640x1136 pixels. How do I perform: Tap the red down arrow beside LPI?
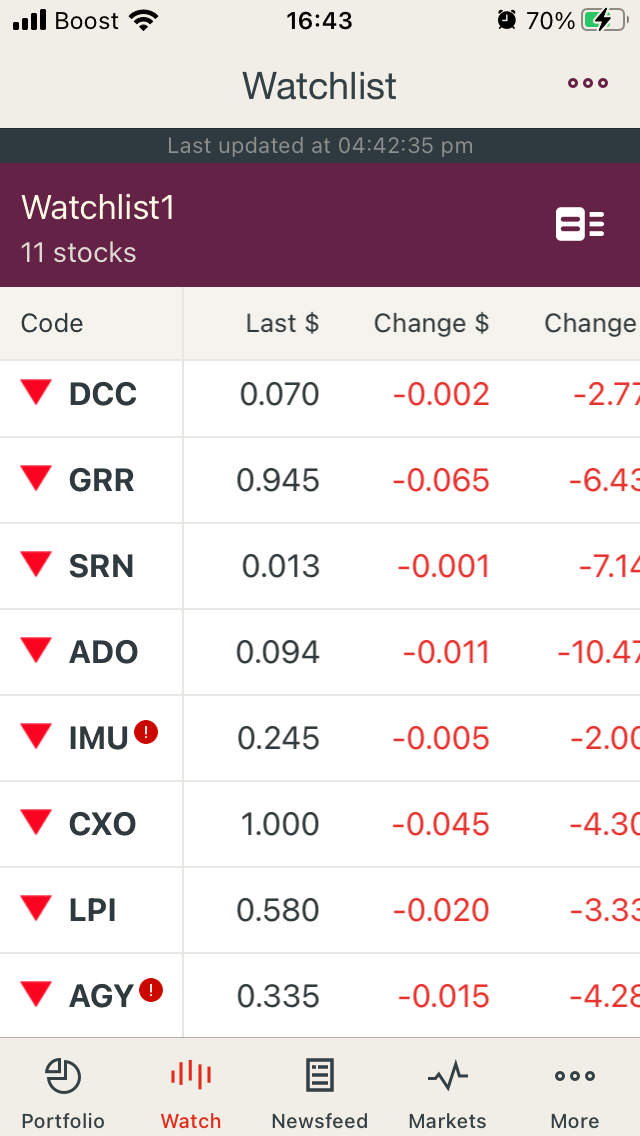(36, 907)
